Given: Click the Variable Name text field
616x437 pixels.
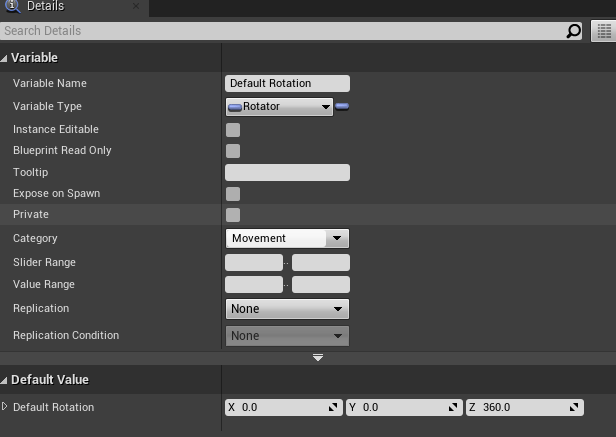Looking at the screenshot, I should 288,83.
